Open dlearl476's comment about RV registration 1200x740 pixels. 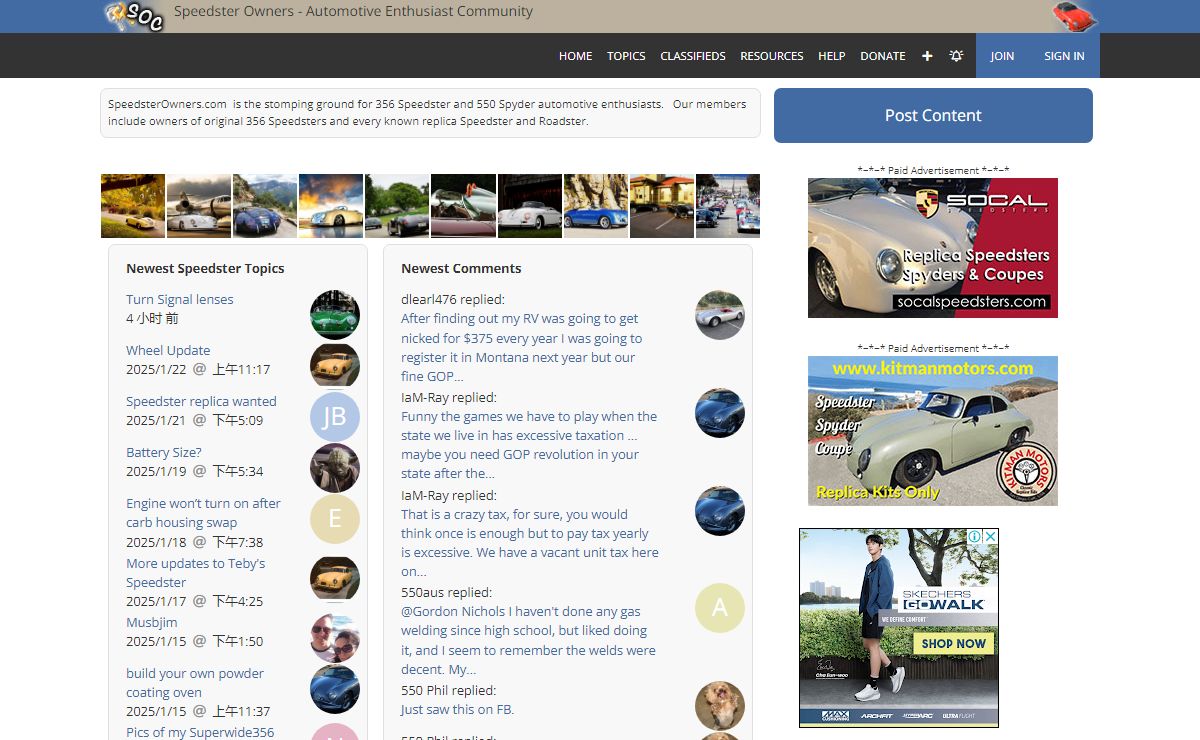pyautogui.click(x=521, y=347)
